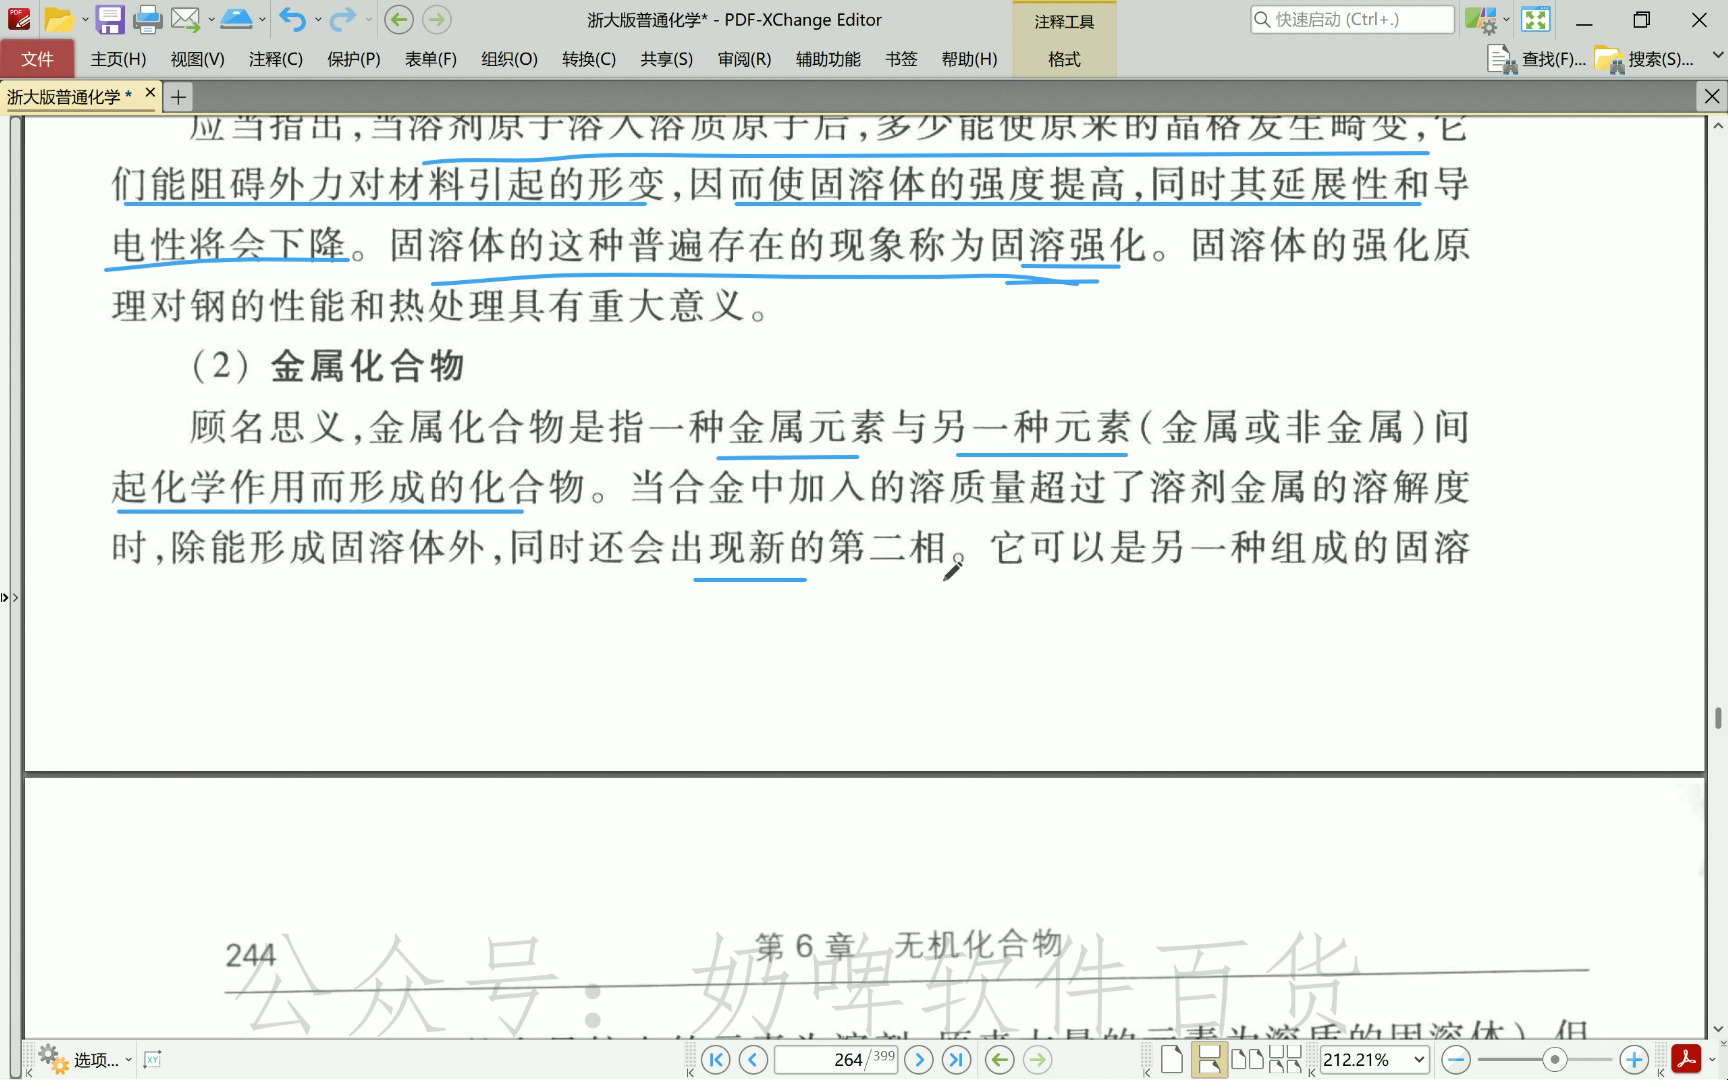The height and width of the screenshot is (1080, 1728).
Task: Click the PDF-XChange app logo icon
Action: click(x=19, y=19)
